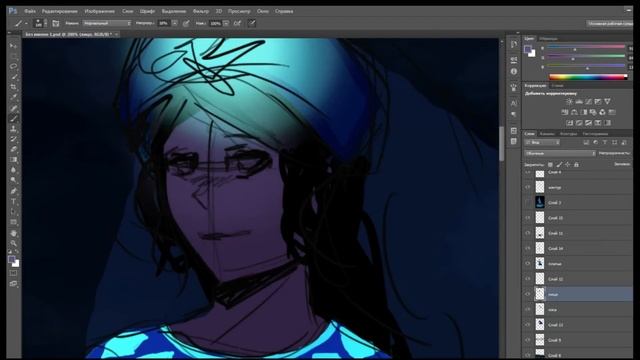Switch to the Контуры tab
Image resolution: width=640 pixels, height=360 pixels.
(x=568, y=133)
